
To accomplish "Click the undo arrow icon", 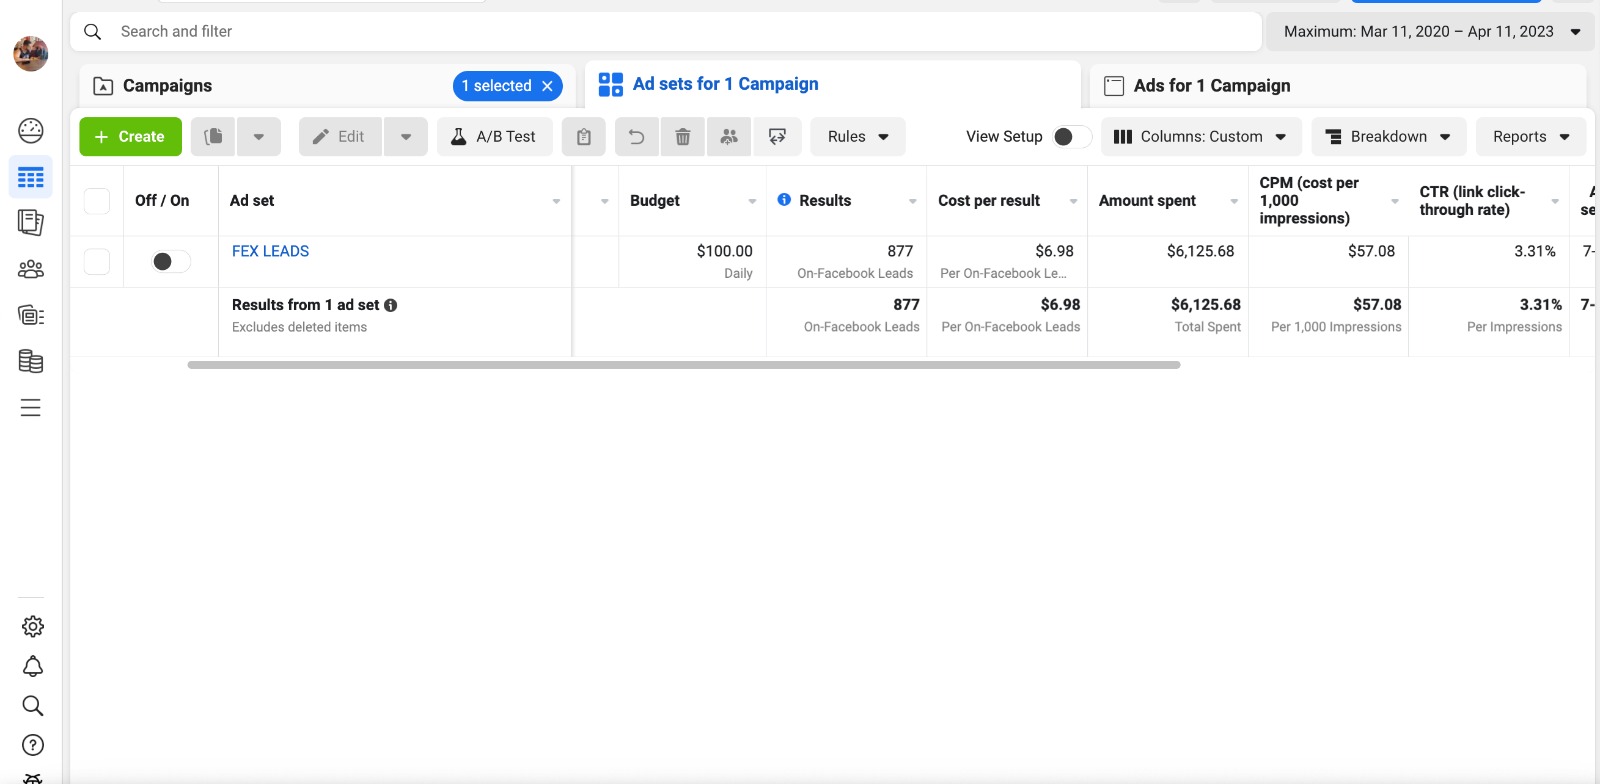I will (636, 137).
